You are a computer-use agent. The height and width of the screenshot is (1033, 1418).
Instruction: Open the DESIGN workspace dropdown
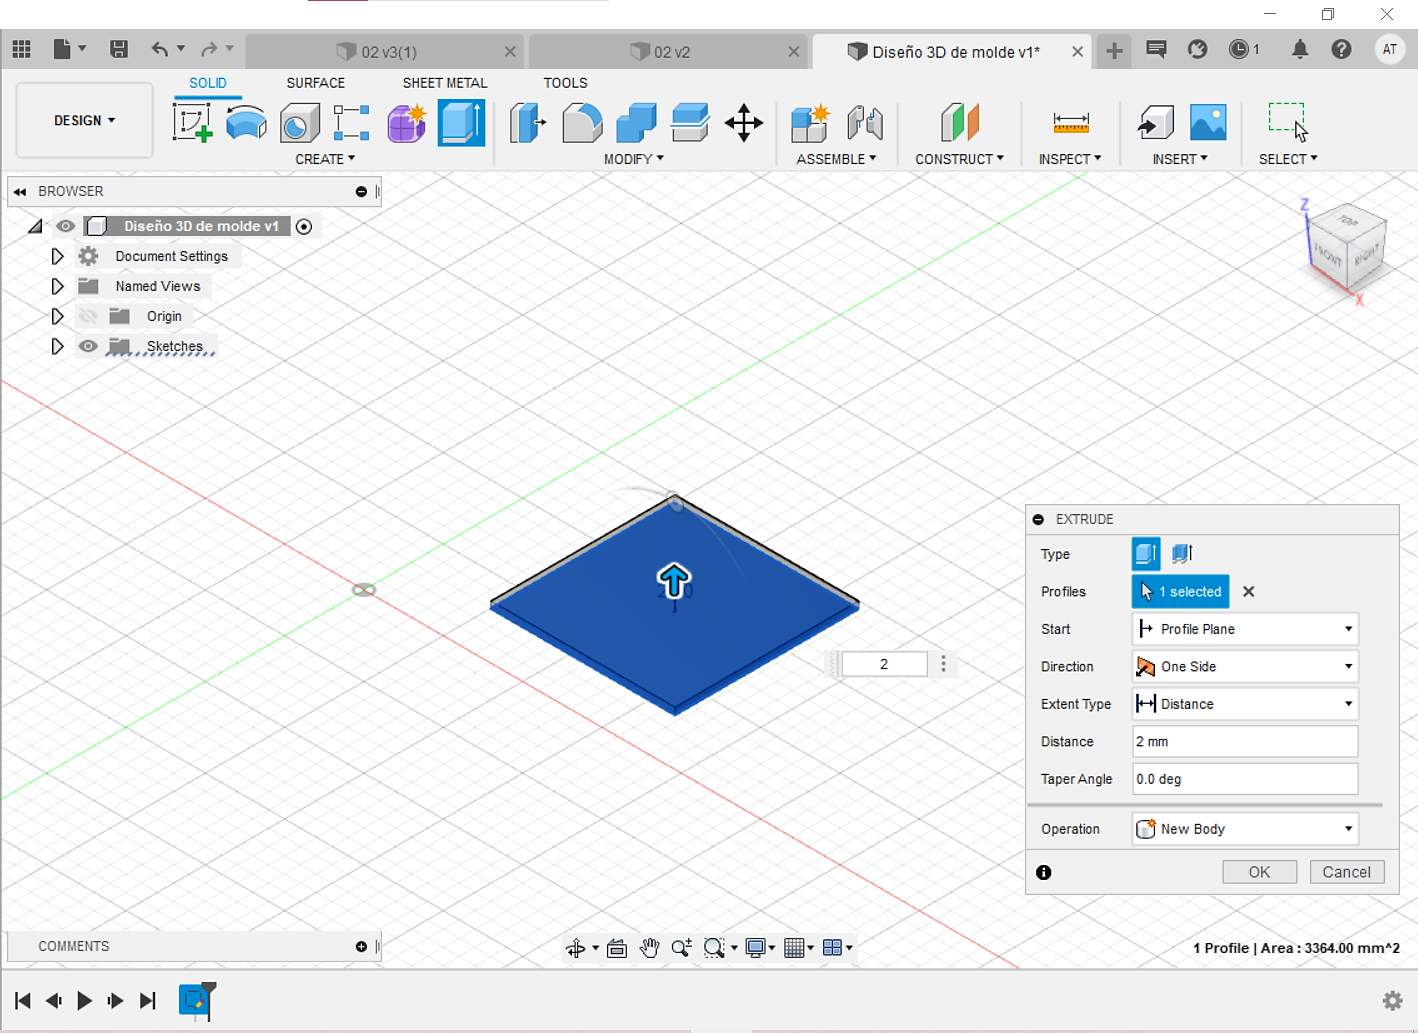tap(85, 120)
